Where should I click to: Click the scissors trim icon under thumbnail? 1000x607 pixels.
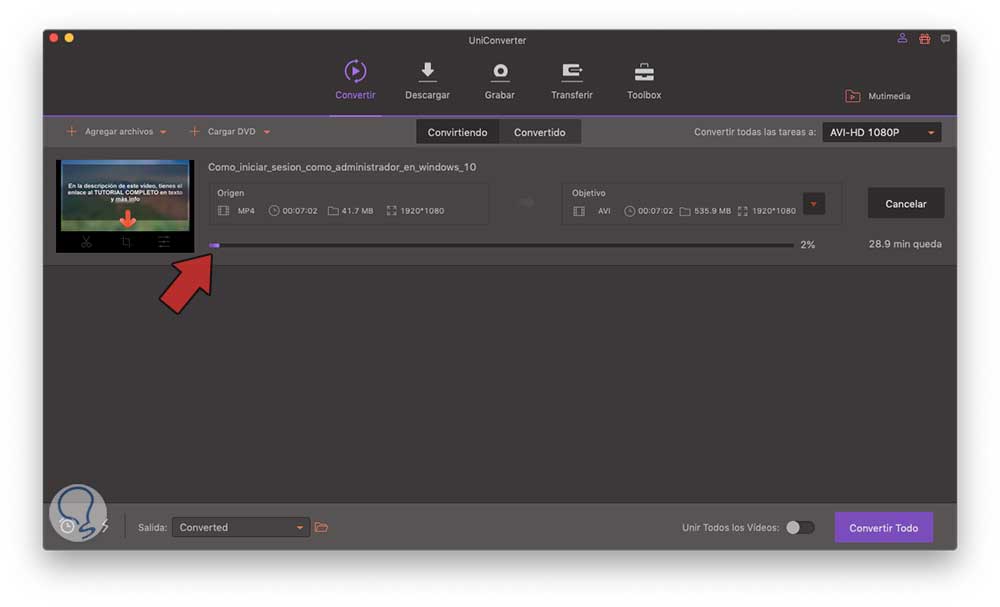[86, 242]
